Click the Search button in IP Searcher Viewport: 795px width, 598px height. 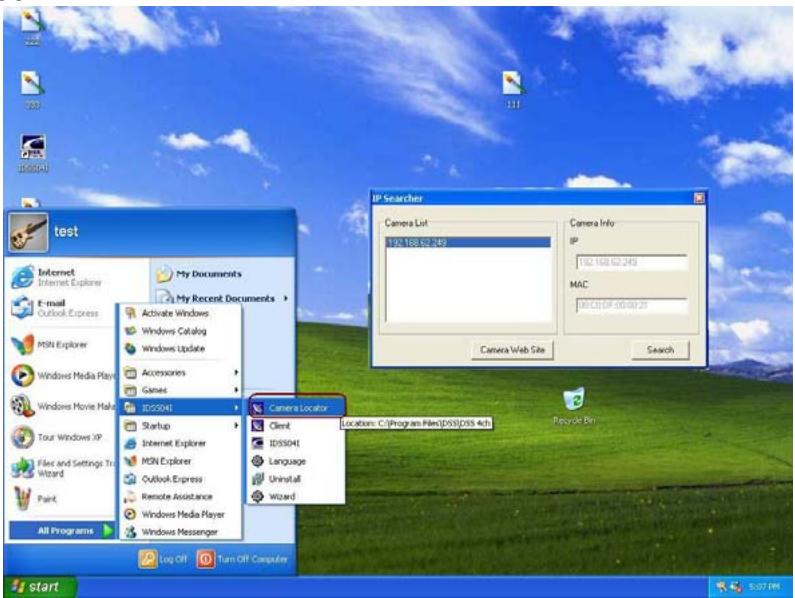click(x=660, y=349)
